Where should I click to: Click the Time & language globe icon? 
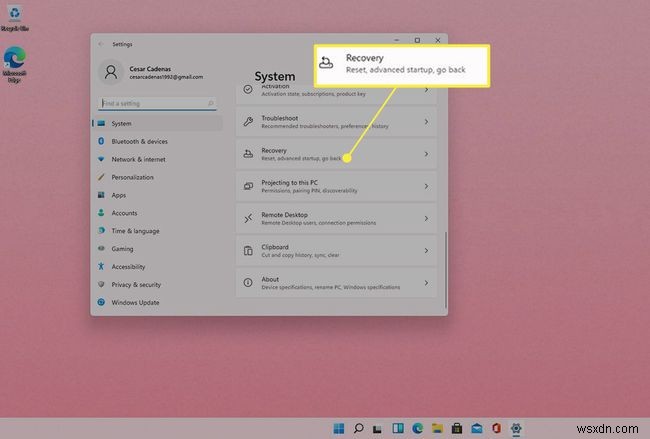pos(101,230)
